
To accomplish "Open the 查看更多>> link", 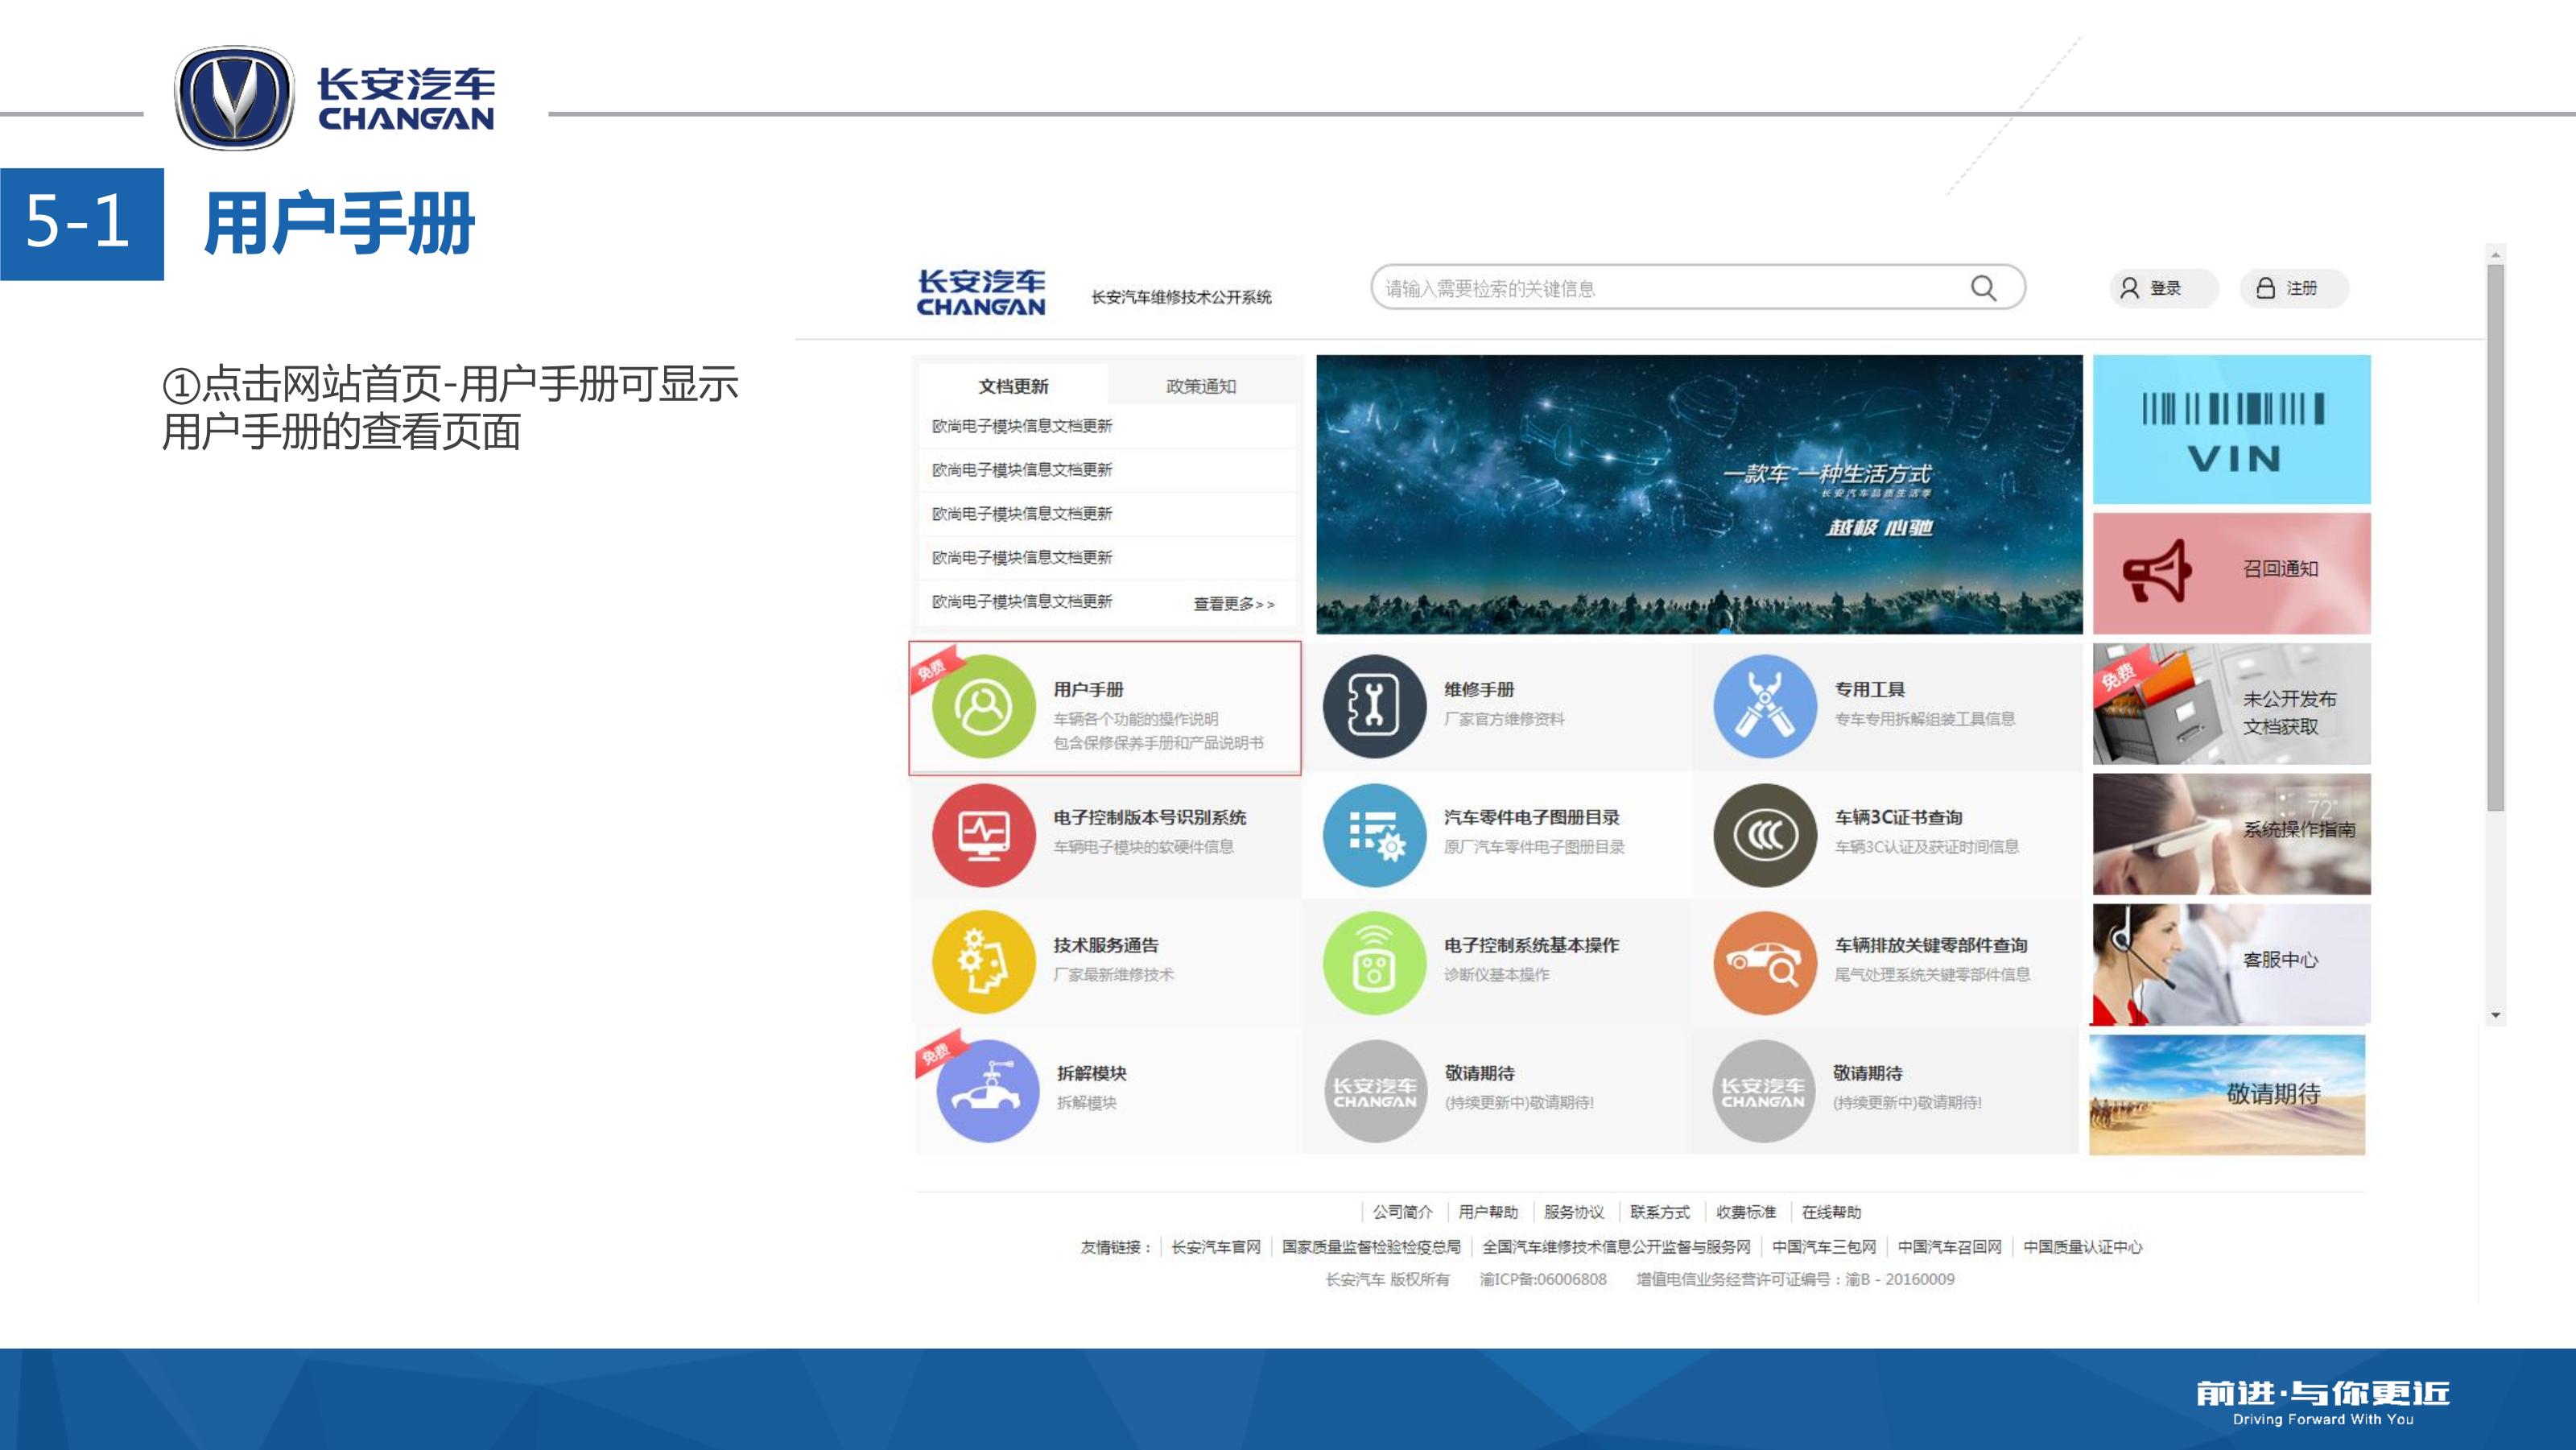I will (x=1233, y=604).
